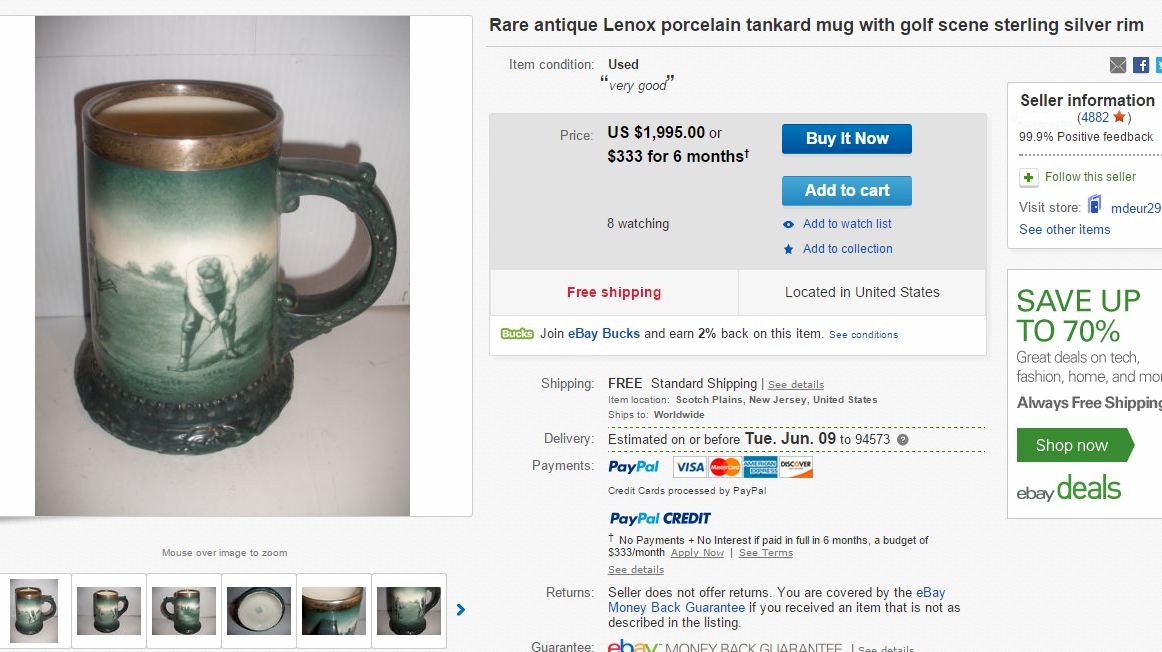The image size is (1162, 652).
Task: Click the star icon for collection
Action: (789, 249)
